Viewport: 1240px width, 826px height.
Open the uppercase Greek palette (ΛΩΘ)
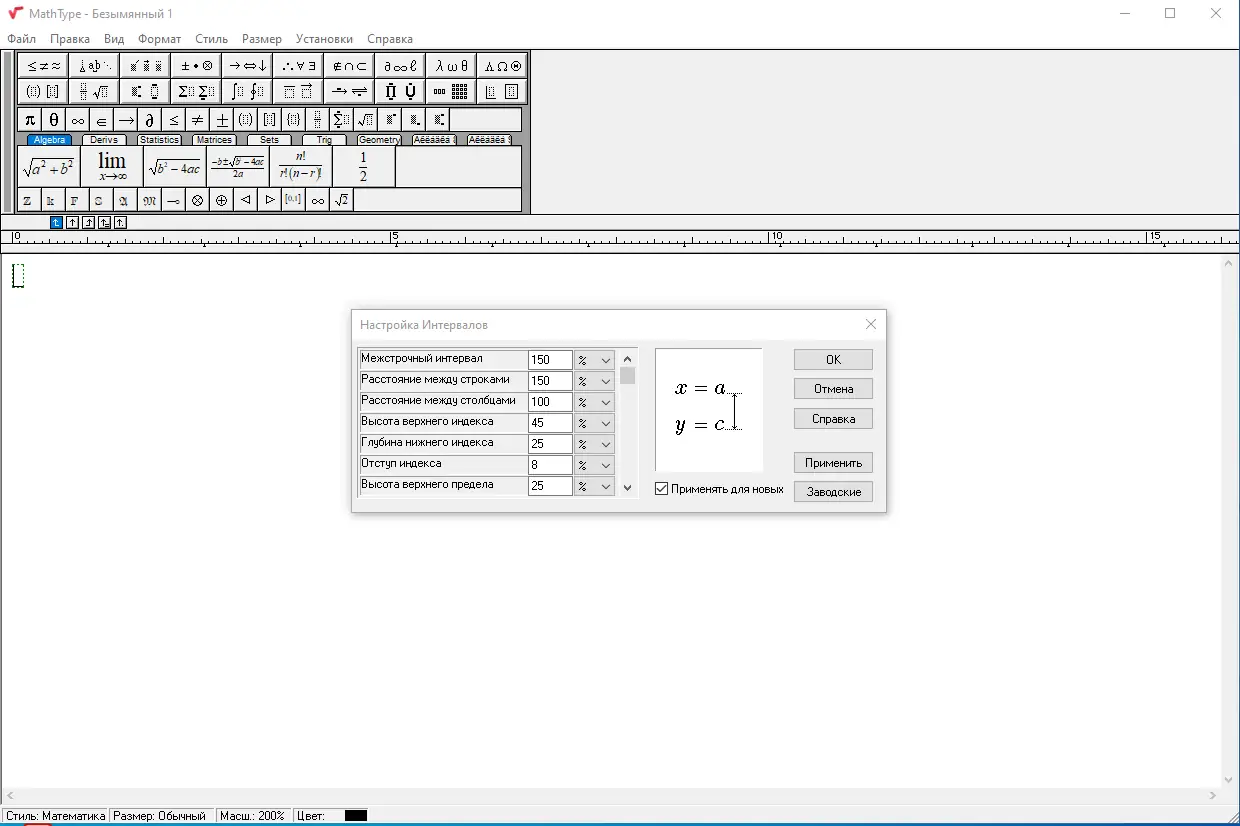pyautogui.click(x=502, y=66)
